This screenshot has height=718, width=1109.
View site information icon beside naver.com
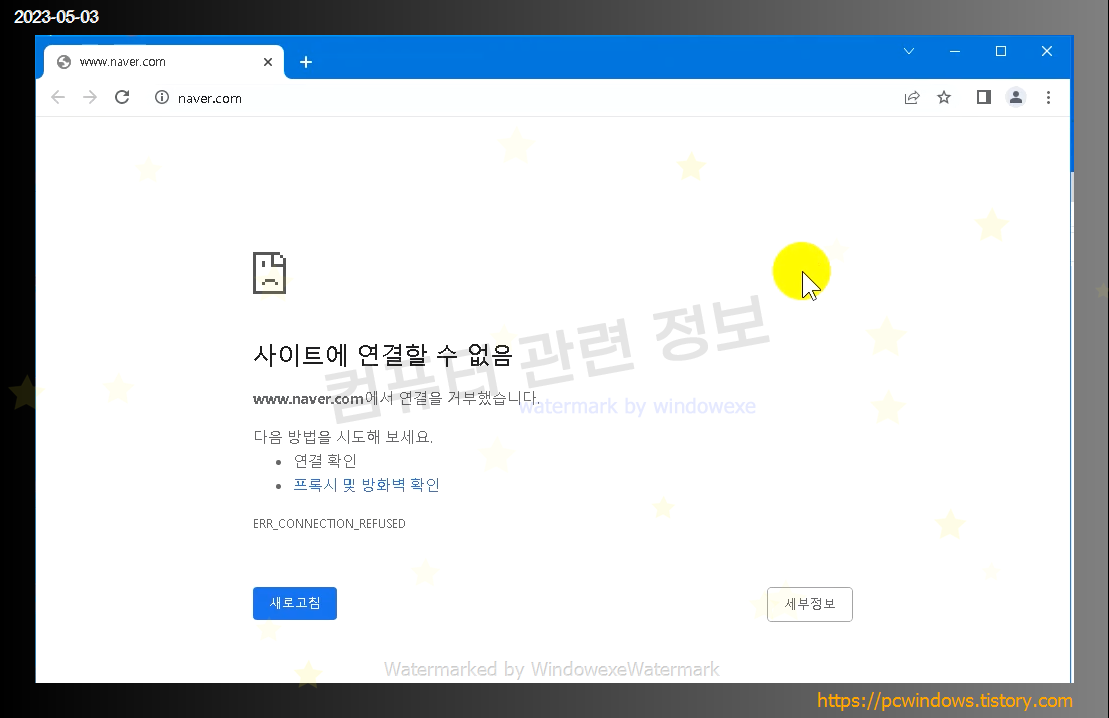[x=162, y=98]
